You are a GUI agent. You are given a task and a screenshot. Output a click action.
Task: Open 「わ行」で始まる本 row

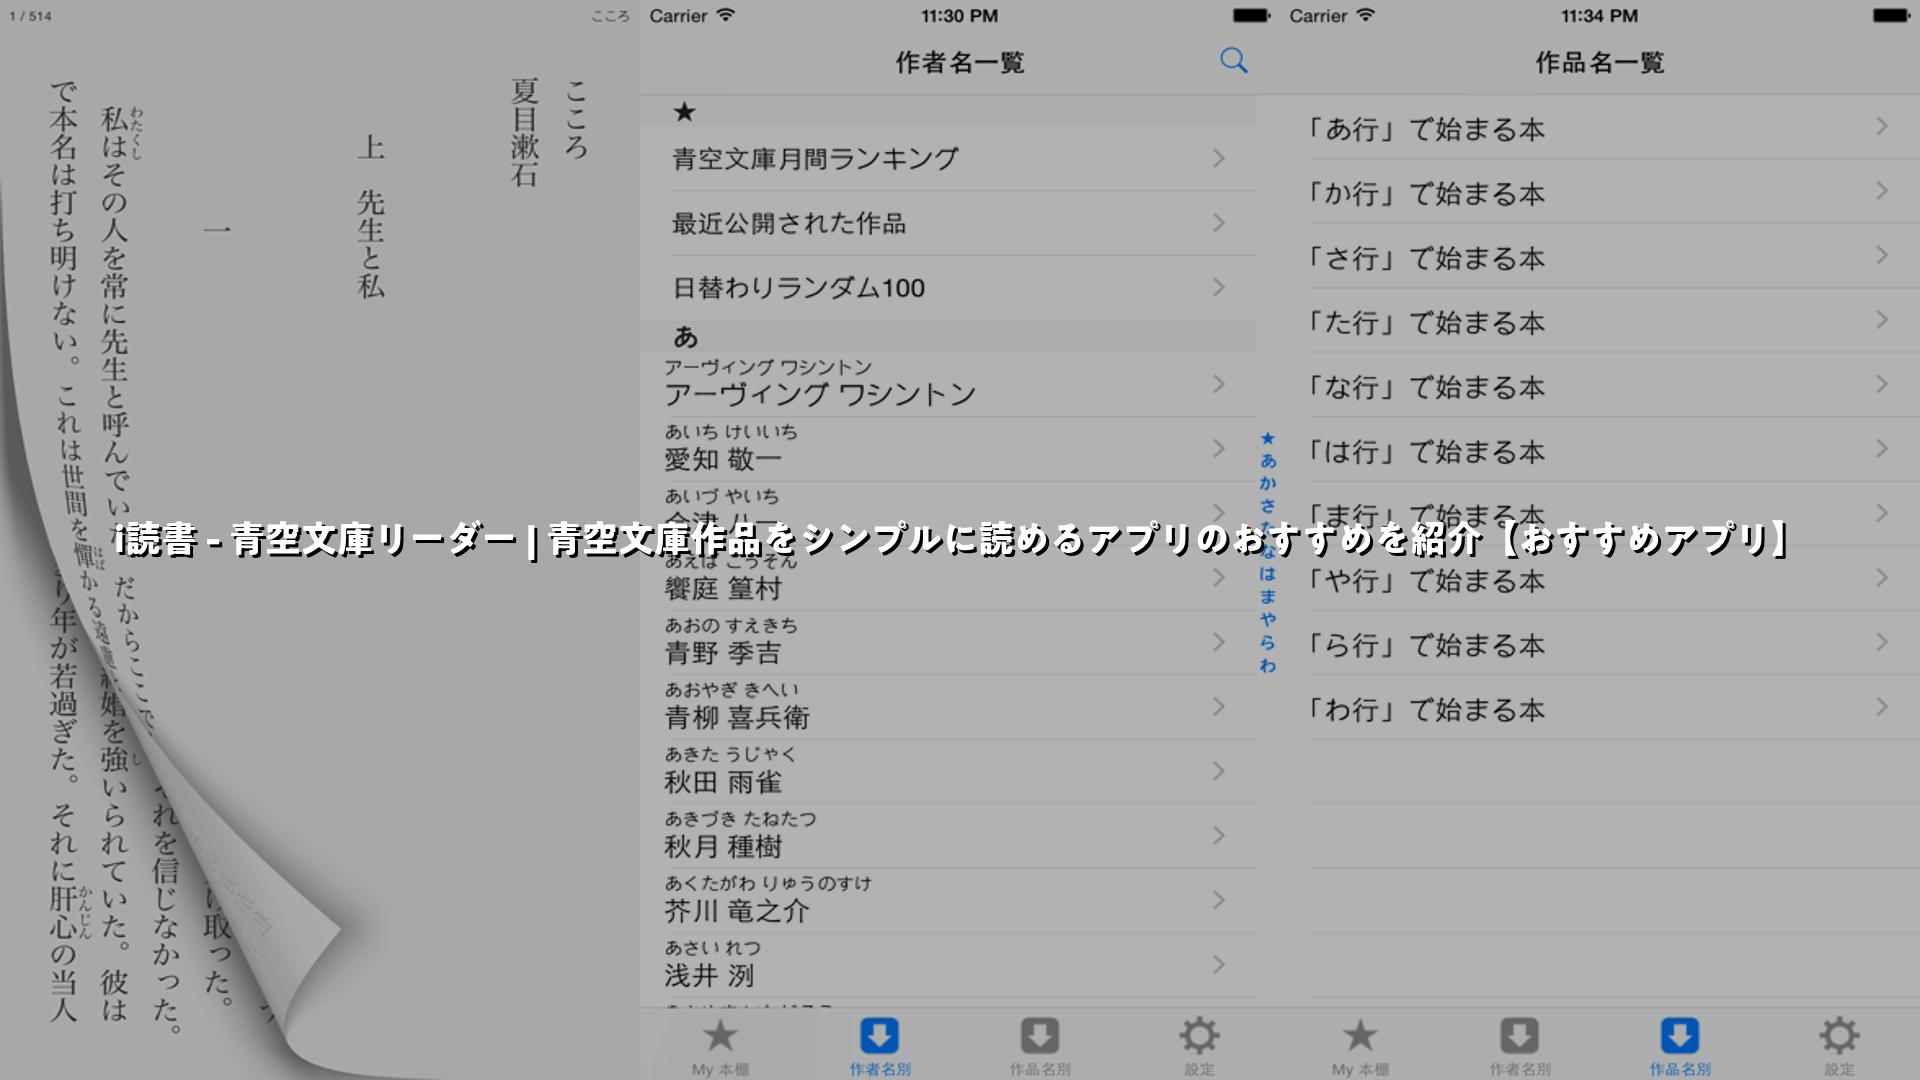(x=1600, y=707)
